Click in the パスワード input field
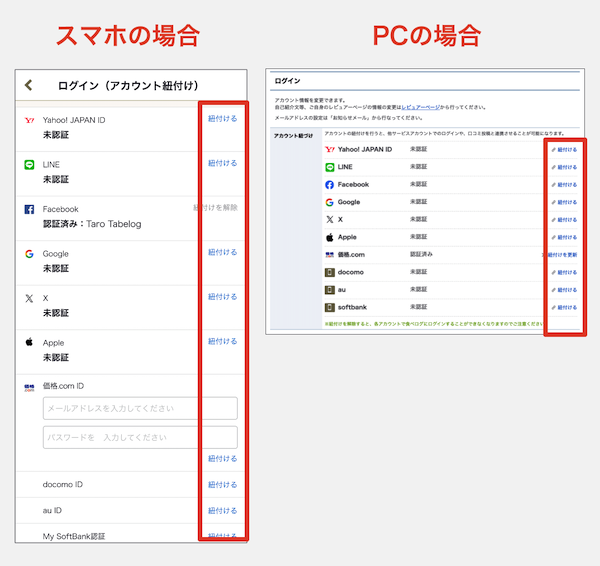 pos(140,437)
